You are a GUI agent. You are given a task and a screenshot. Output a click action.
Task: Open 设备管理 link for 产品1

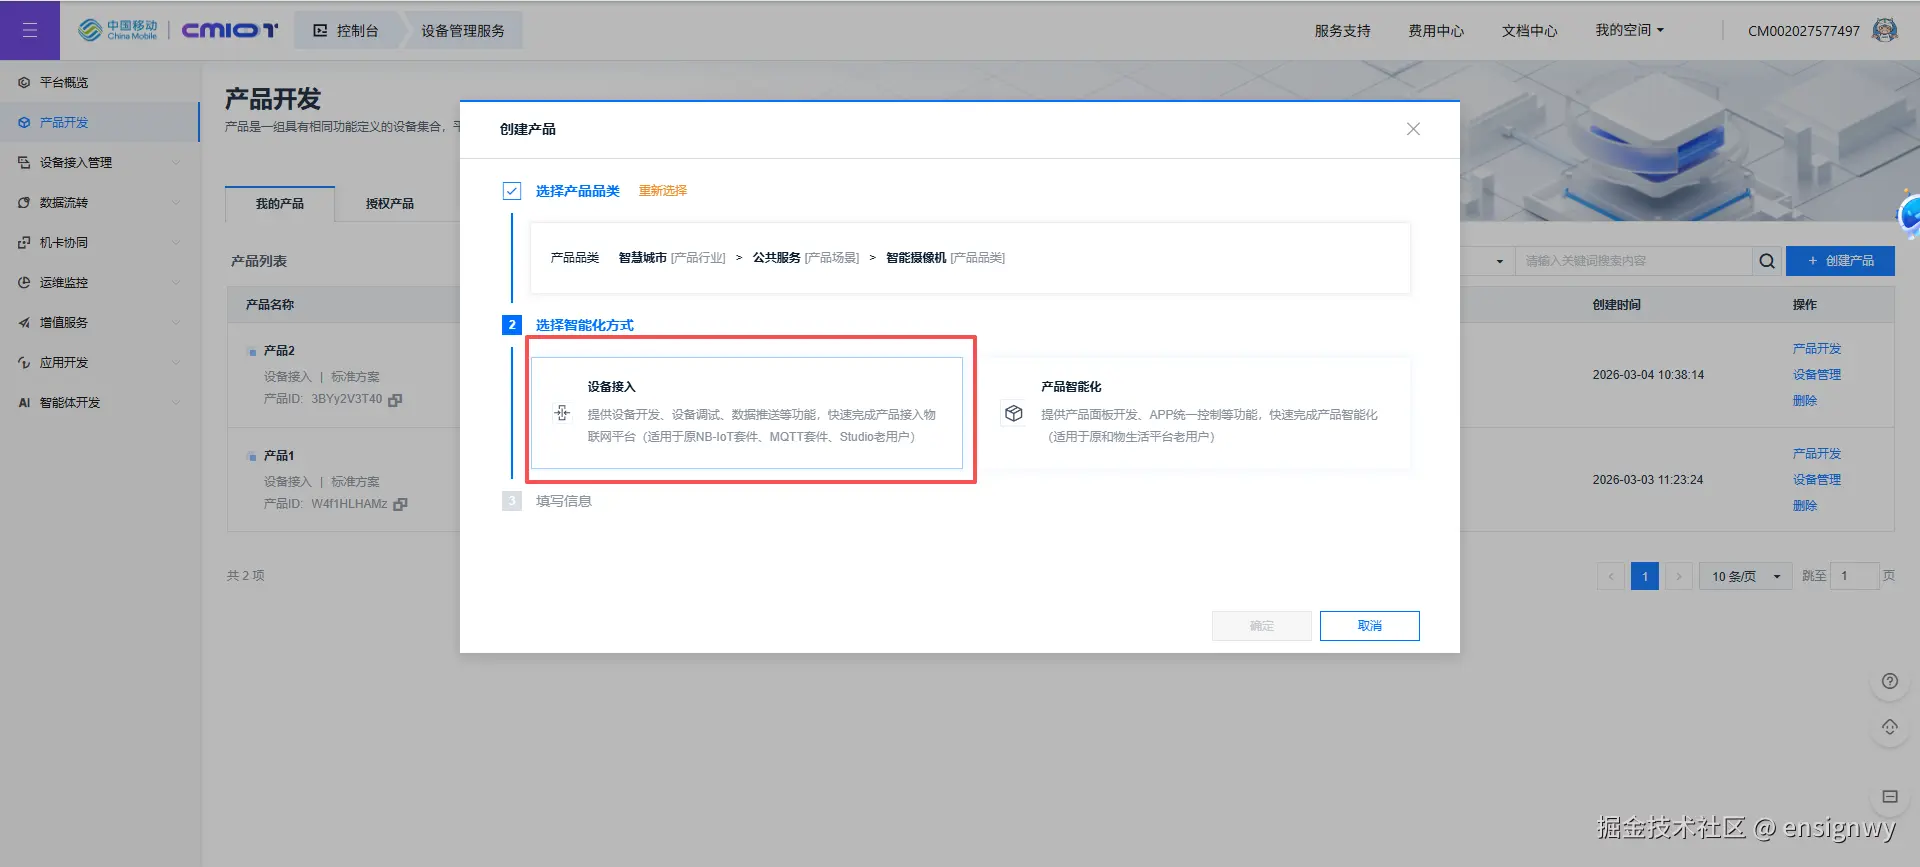(1817, 480)
